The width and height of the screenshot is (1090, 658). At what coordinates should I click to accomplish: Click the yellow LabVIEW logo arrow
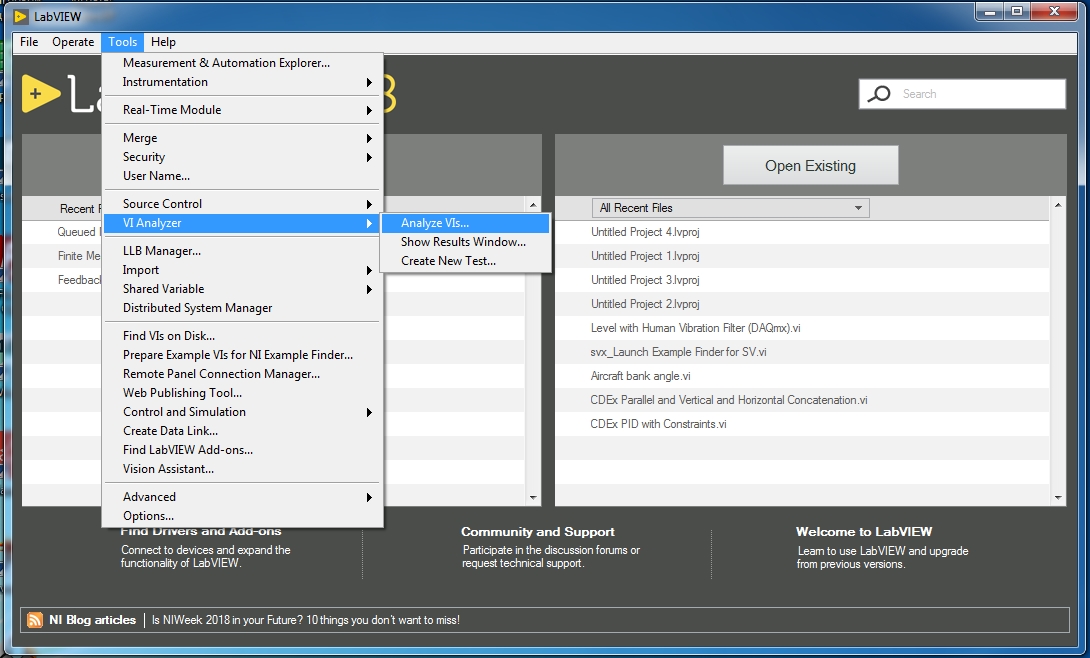point(40,93)
